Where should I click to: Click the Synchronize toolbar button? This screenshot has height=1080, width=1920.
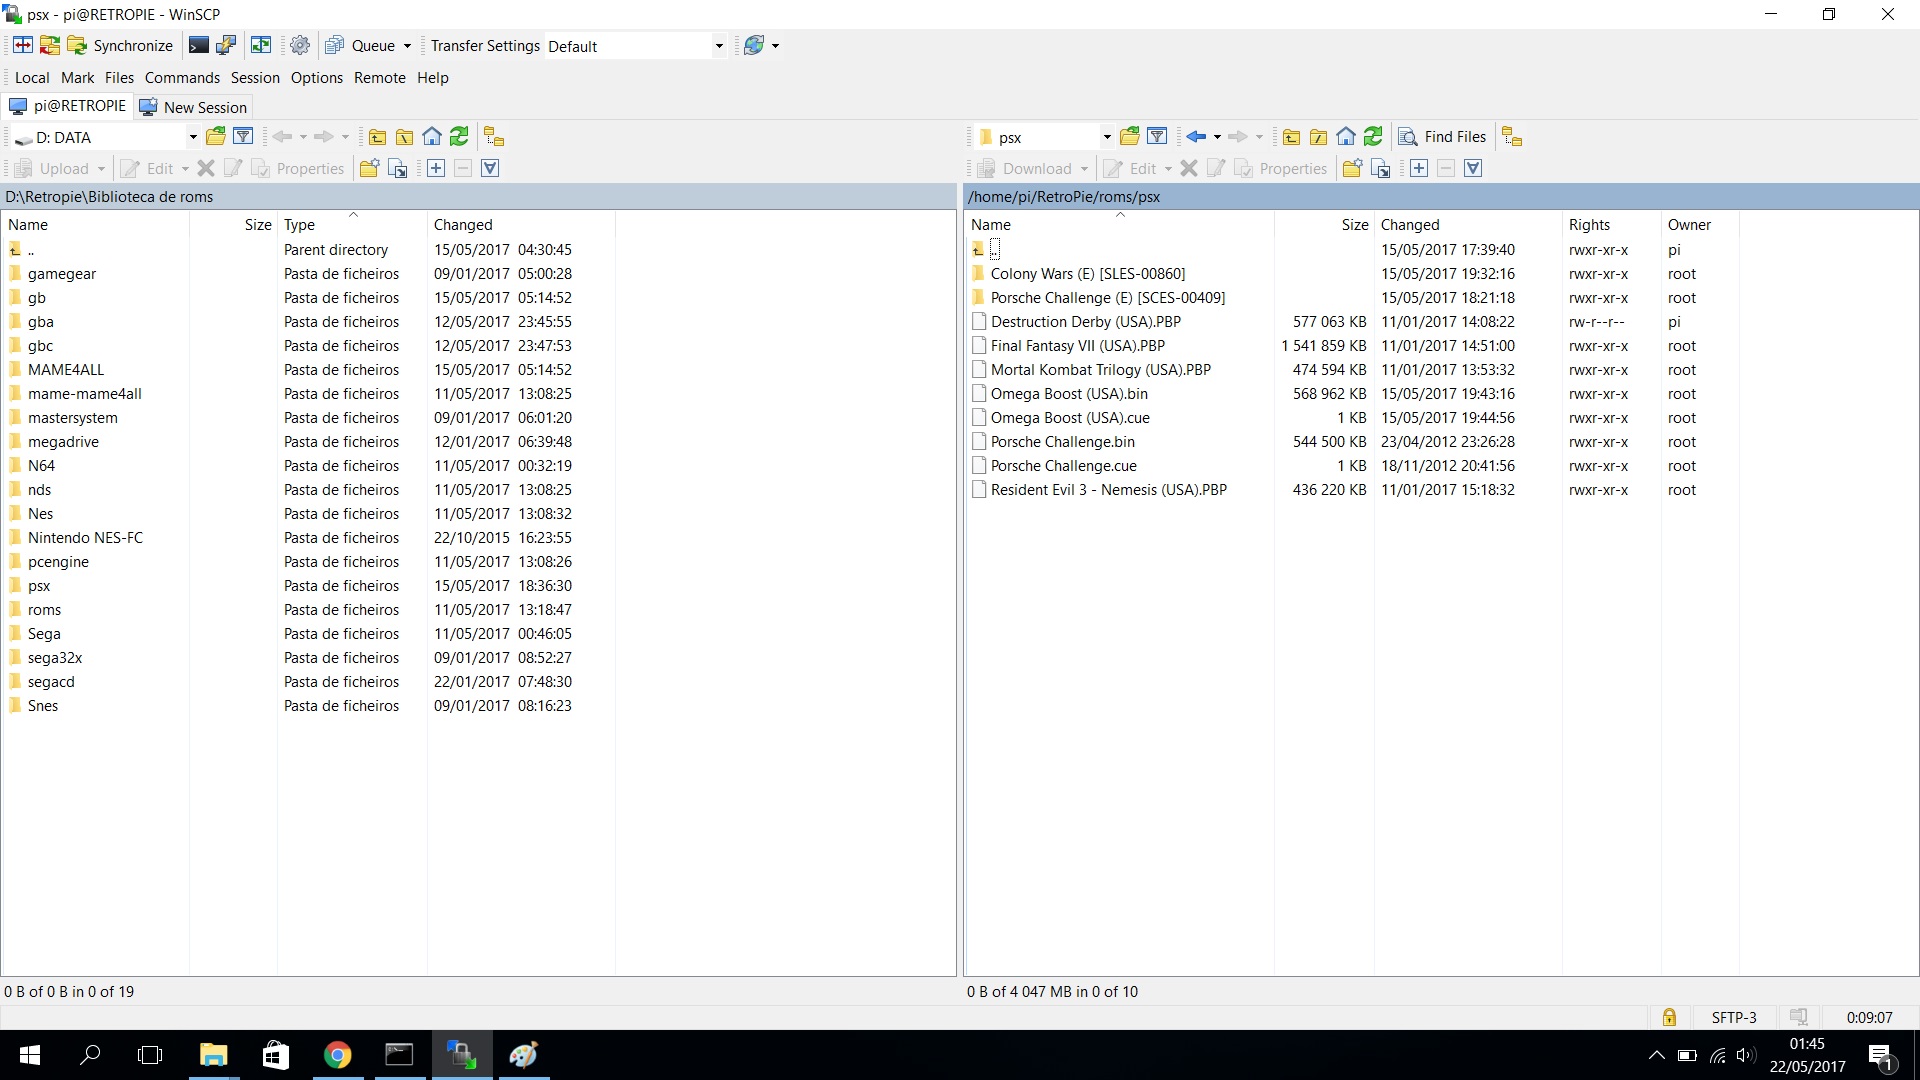tap(120, 46)
